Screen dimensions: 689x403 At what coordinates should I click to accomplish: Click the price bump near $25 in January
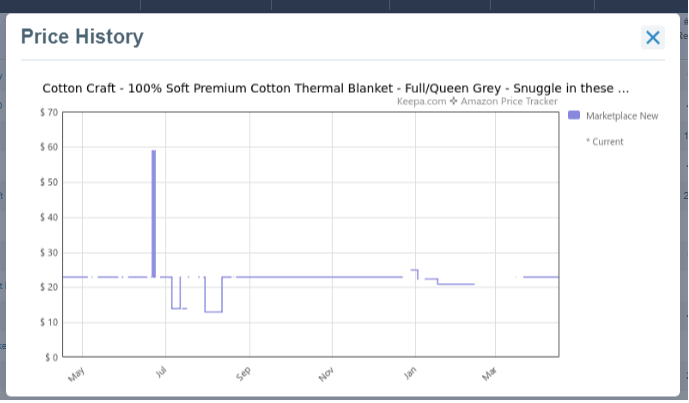click(414, 270)
